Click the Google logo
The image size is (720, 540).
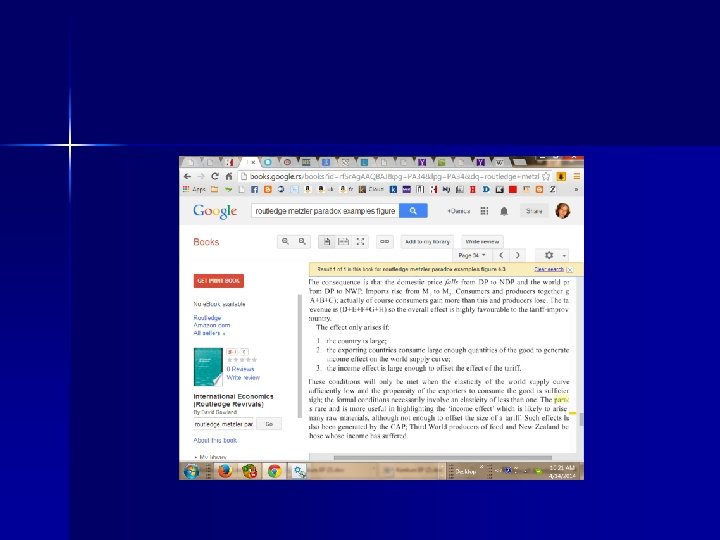[x=215, y=211]
